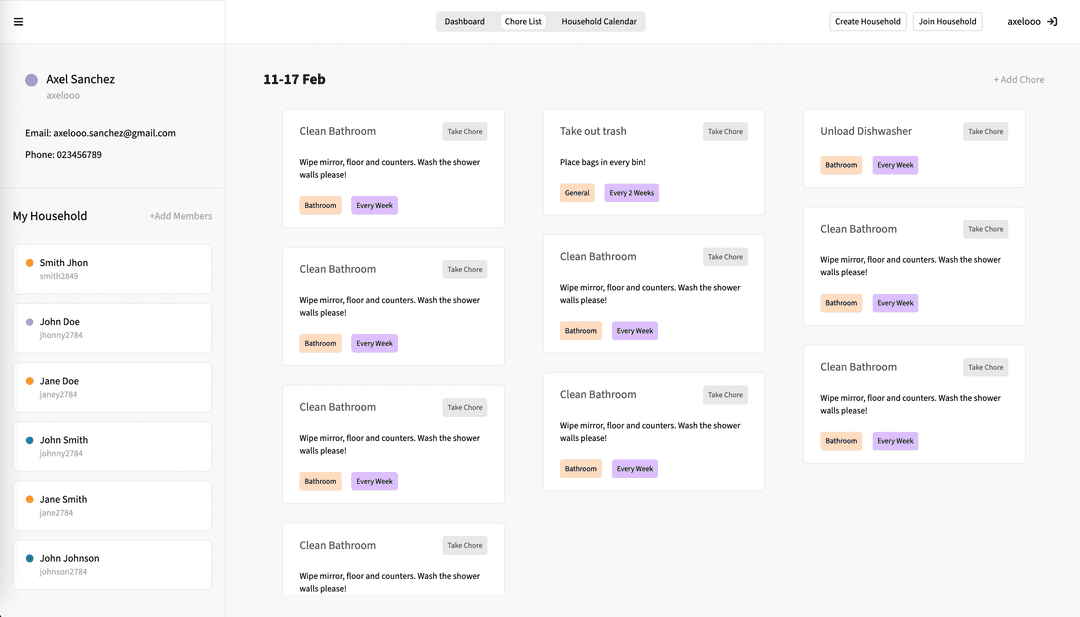
Task: Click the Every 2 Weeks frequency tag
Action: tap(631, 193)
